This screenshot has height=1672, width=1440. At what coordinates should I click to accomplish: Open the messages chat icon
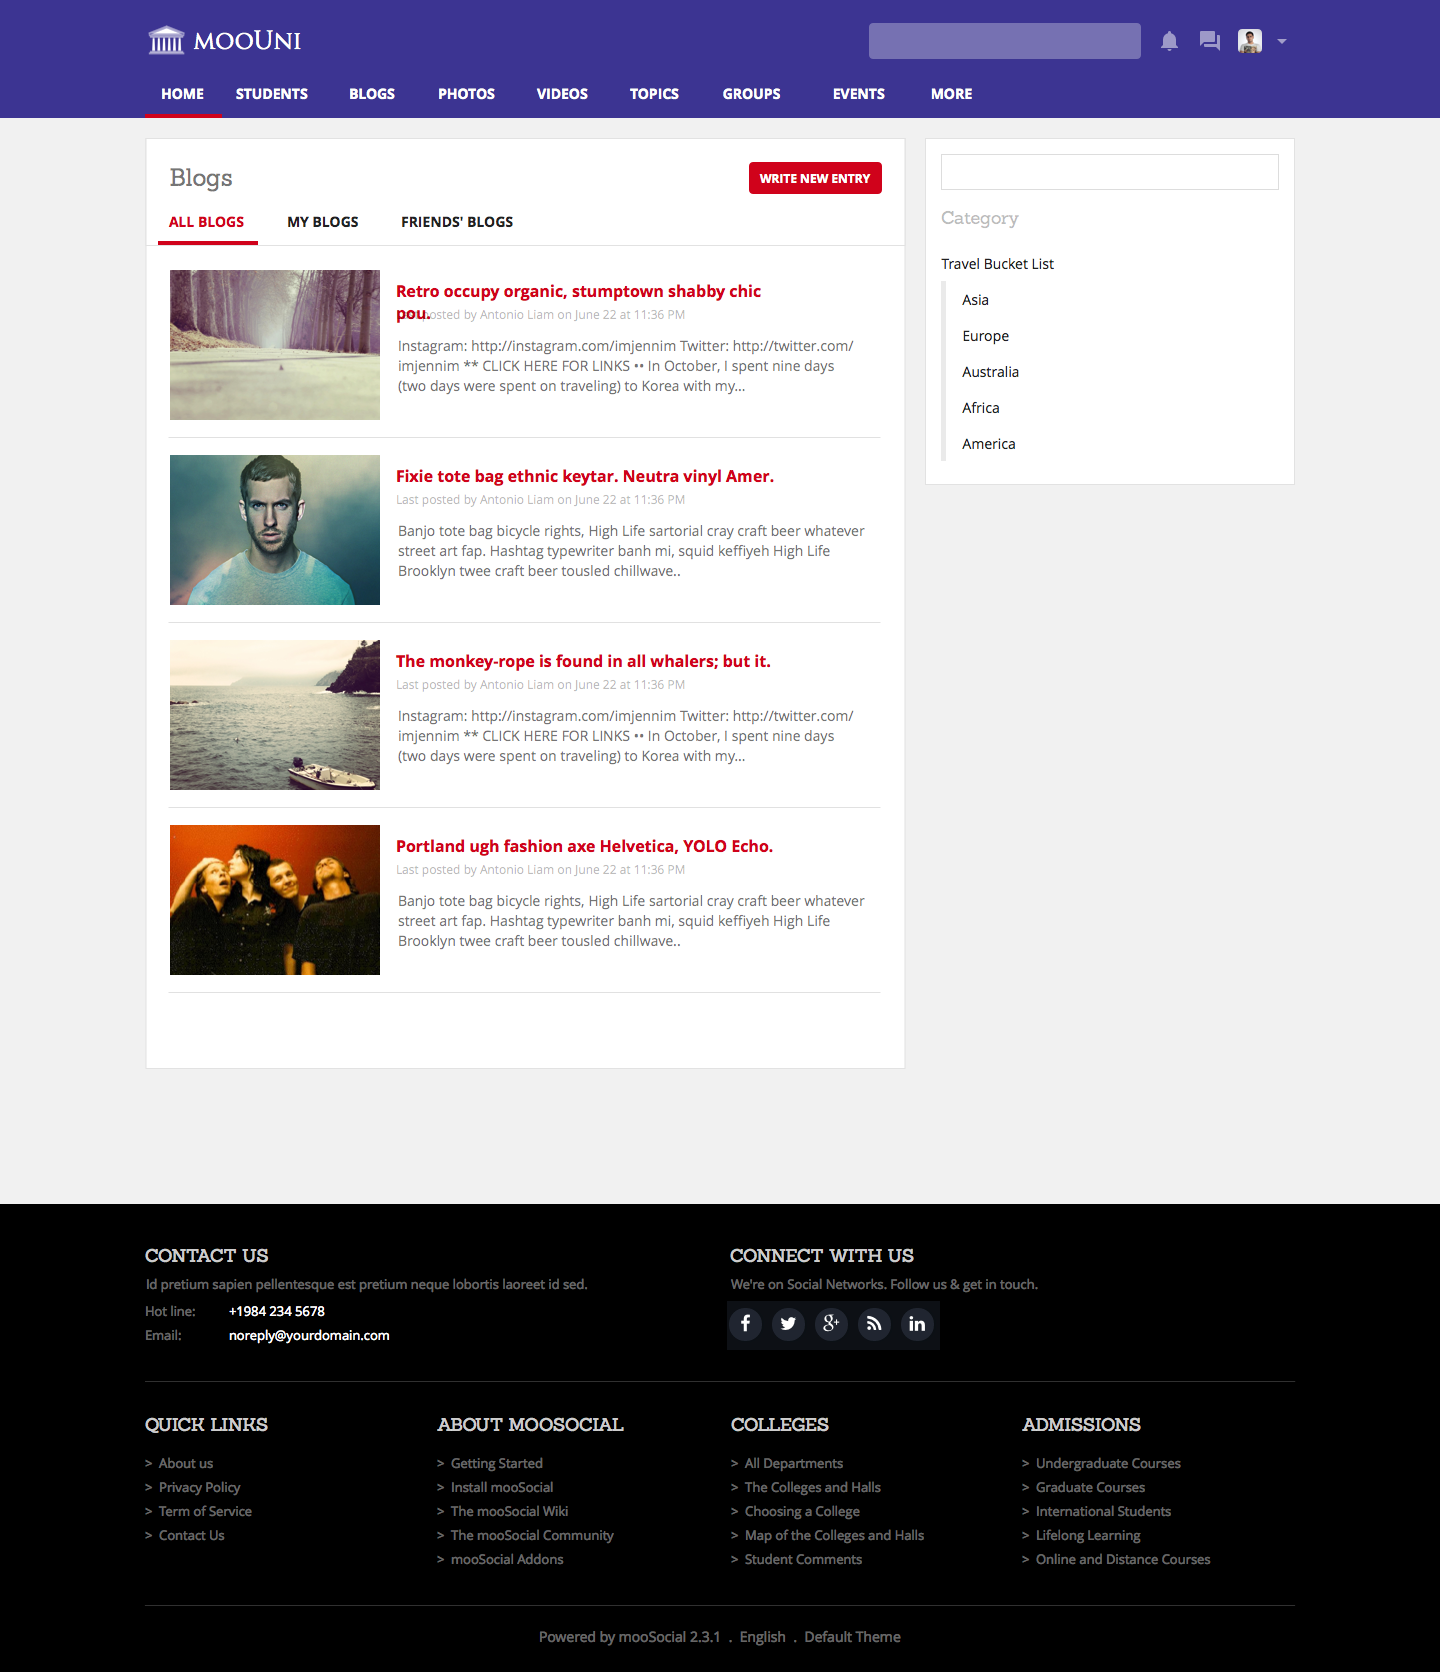(x=1210, y=41)
